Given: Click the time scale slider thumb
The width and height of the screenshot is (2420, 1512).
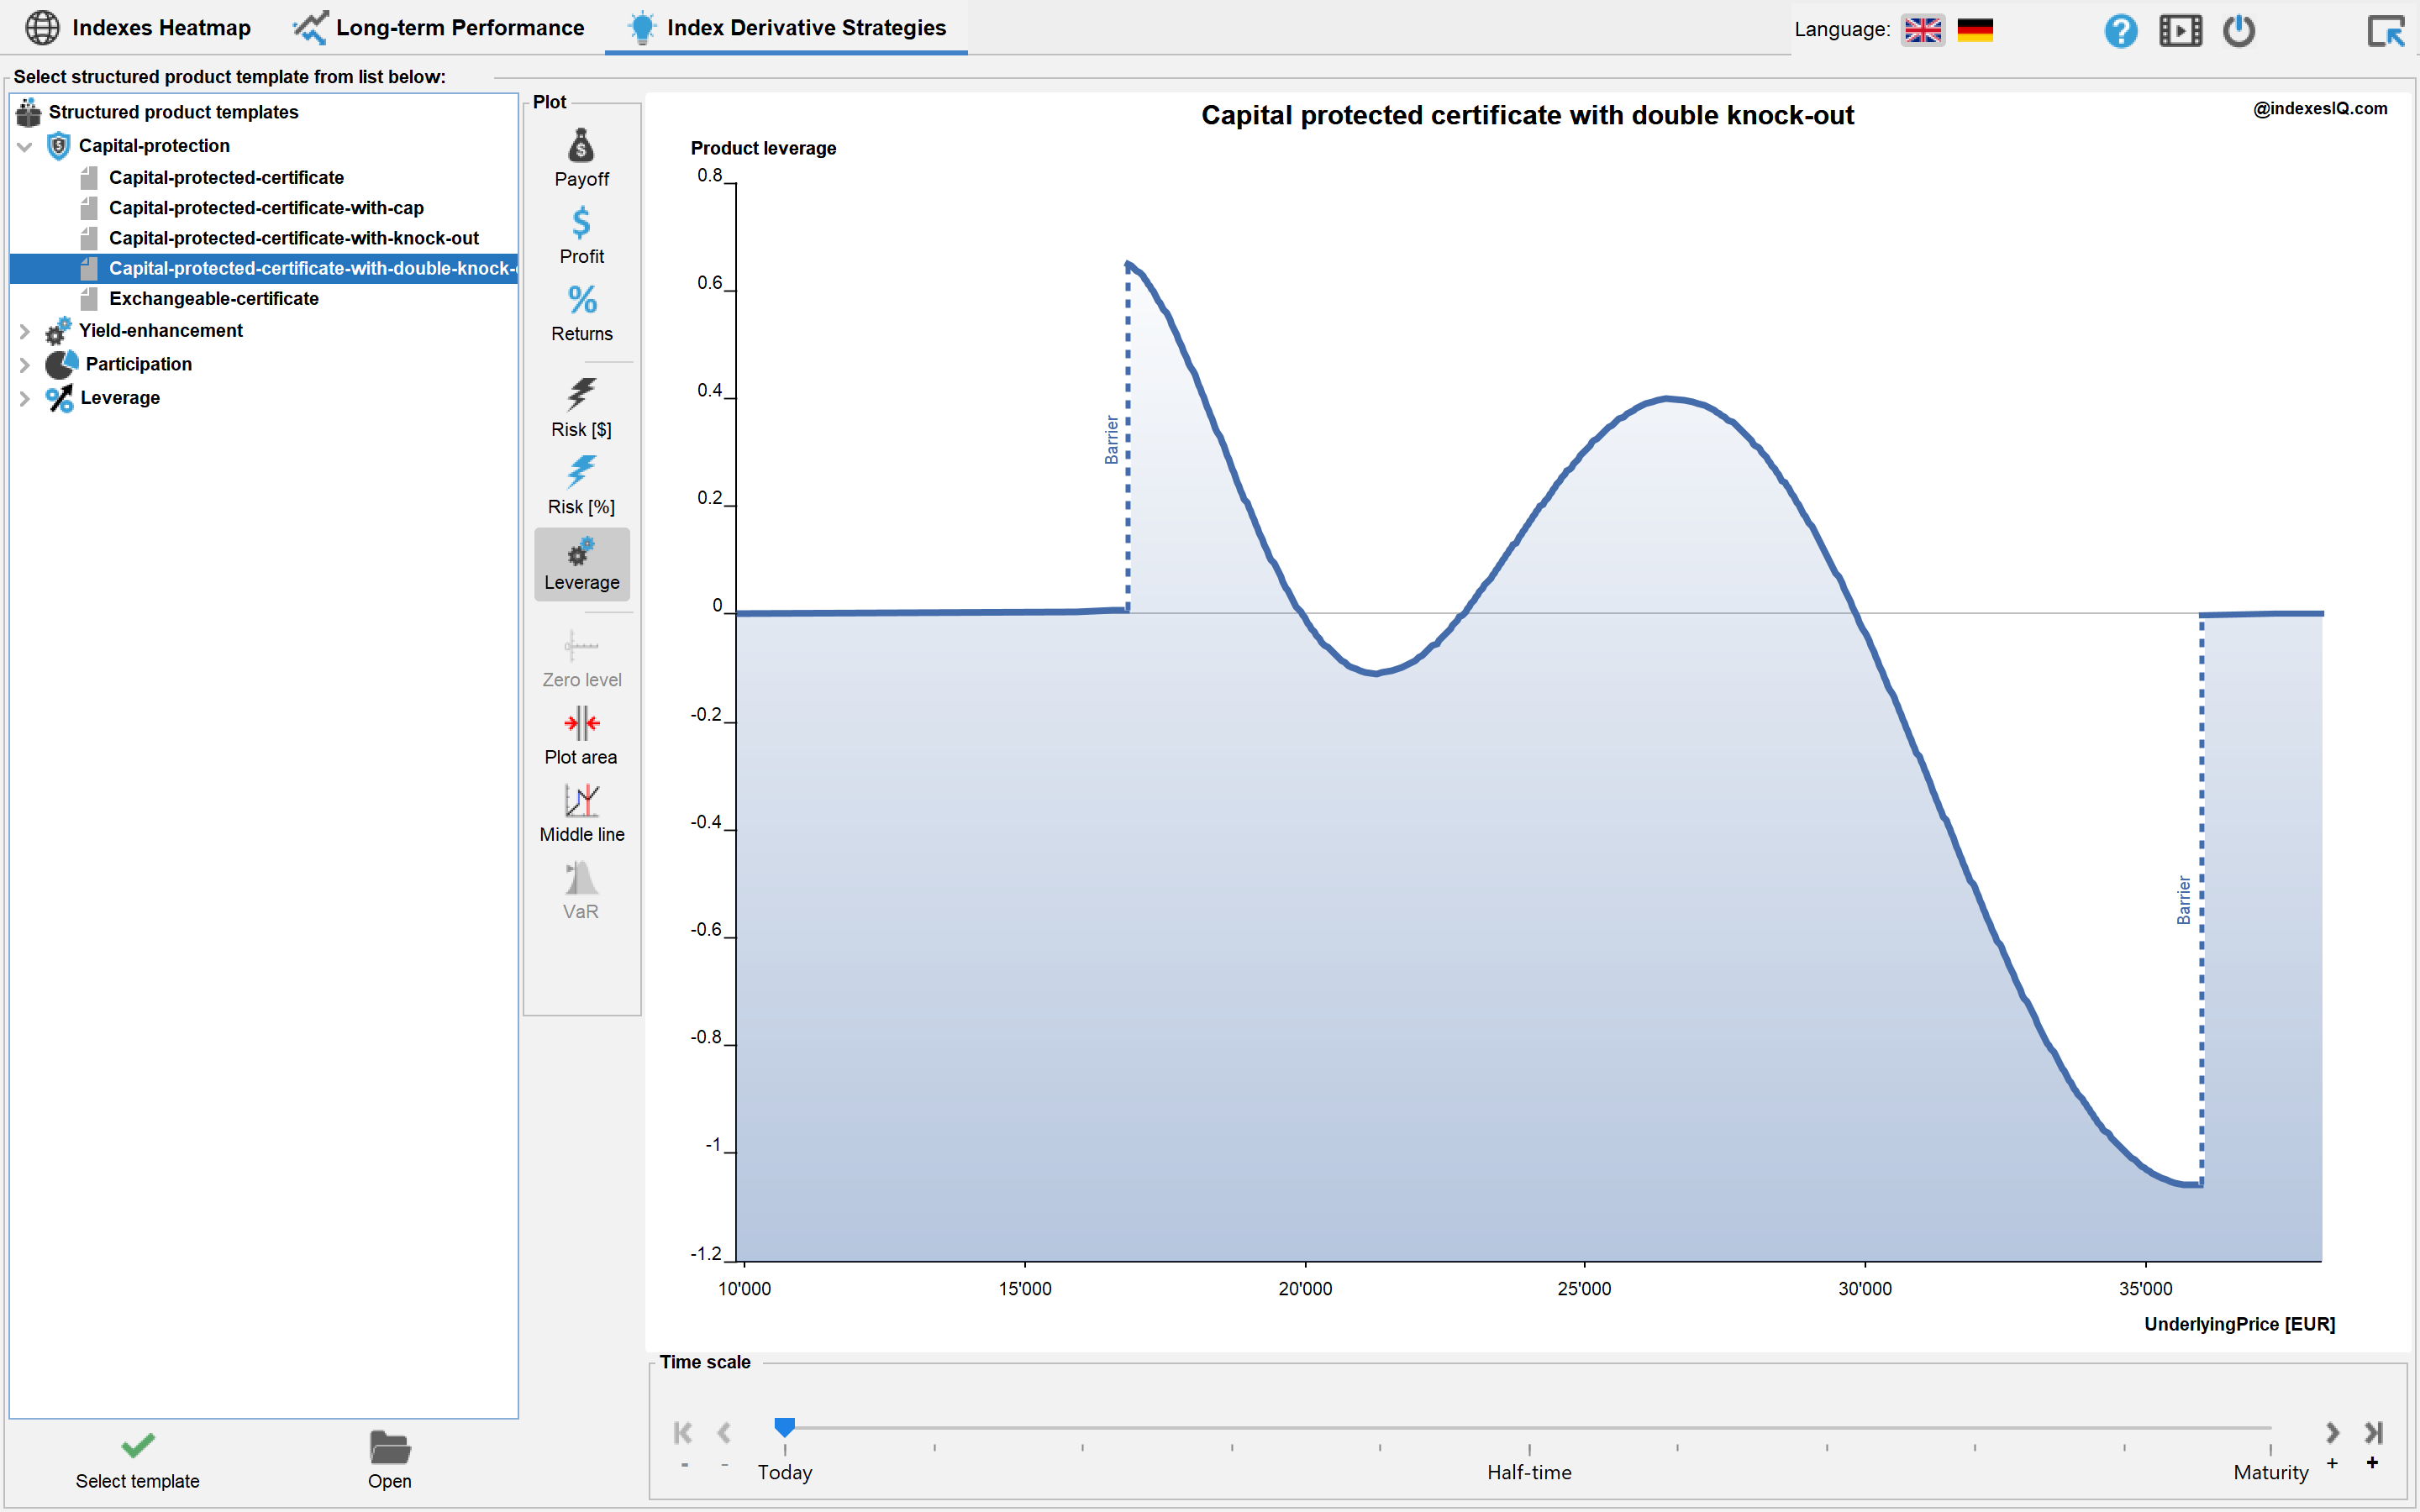Looking at the screenshot, I should (785, 1427).
